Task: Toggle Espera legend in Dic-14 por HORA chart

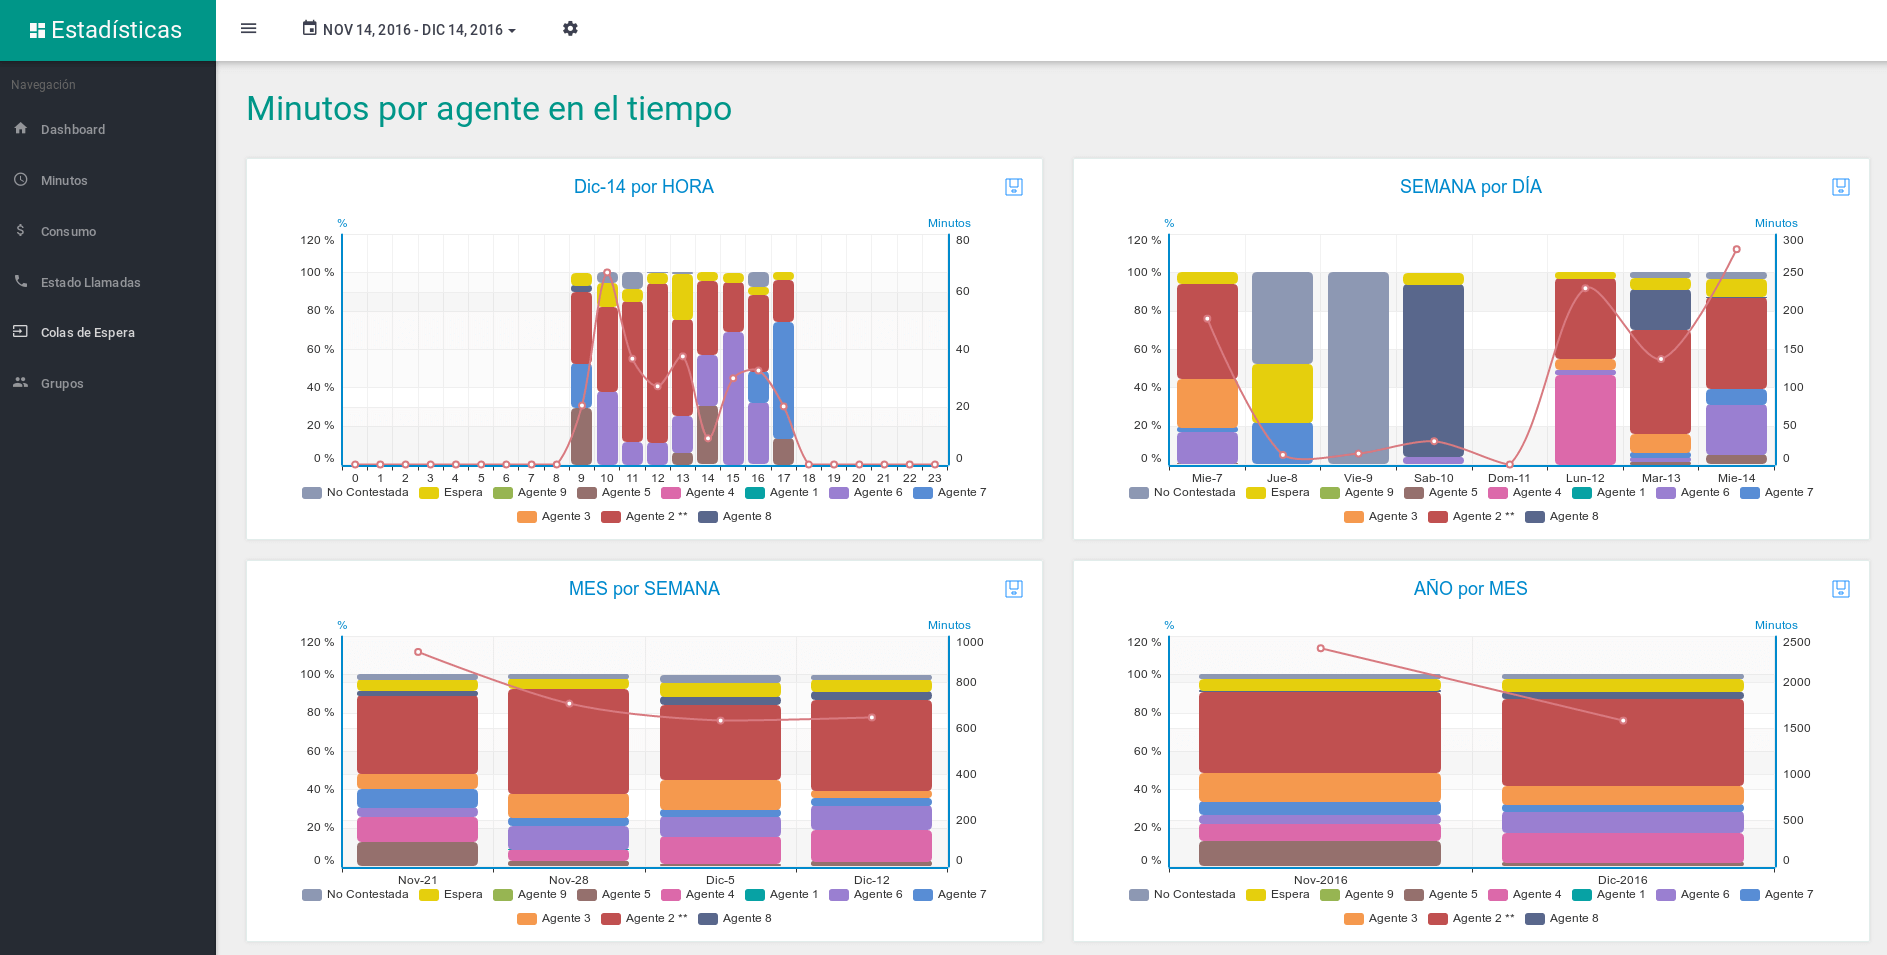Action: pos(451,492)
